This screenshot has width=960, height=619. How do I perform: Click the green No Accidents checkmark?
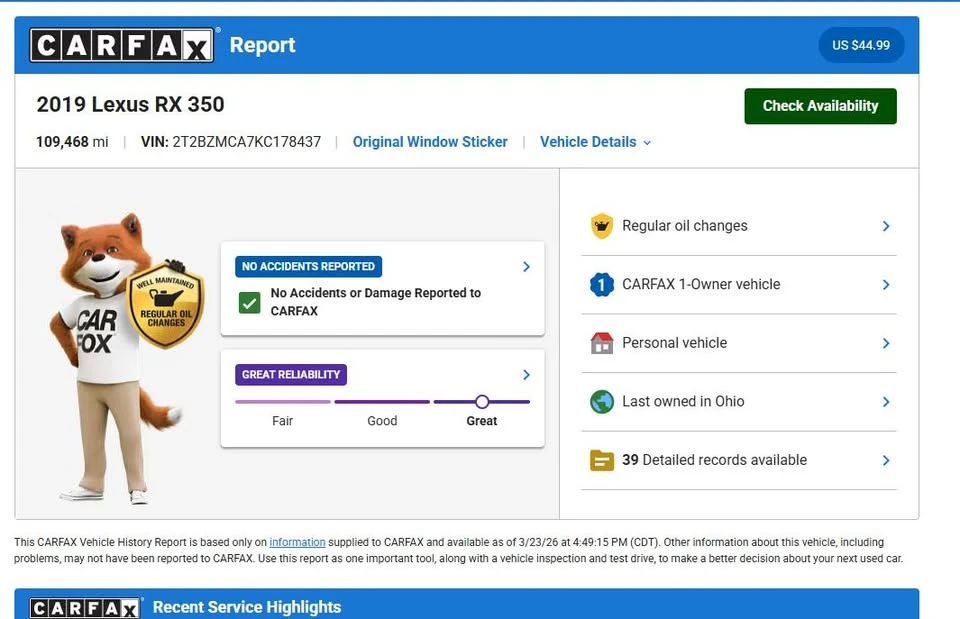(x=250, y=302)
